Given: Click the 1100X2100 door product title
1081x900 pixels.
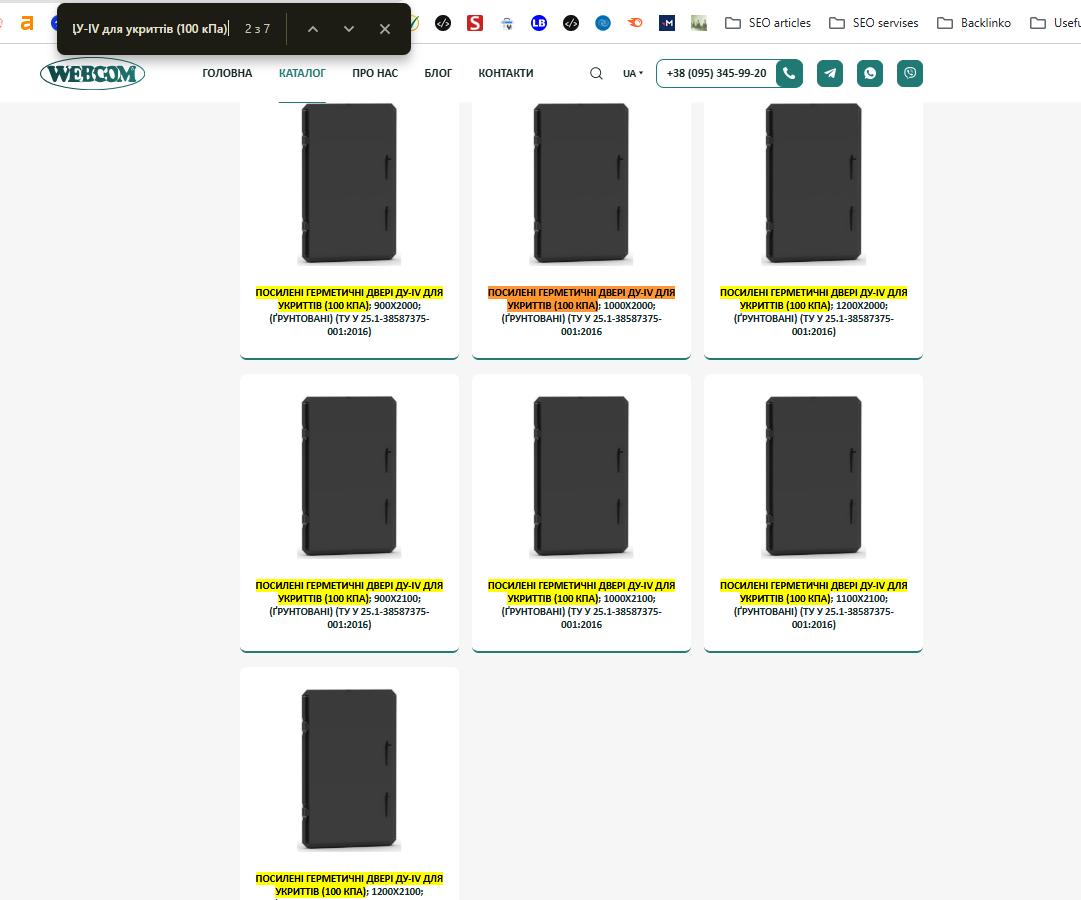Looking at the screenshot, I should click(814, 605).
